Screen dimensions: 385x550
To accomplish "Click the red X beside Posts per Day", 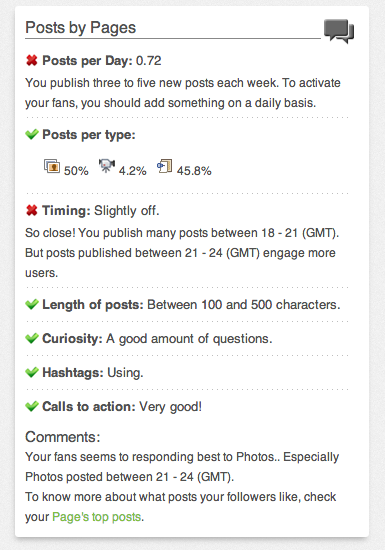I will pos(32,60).
